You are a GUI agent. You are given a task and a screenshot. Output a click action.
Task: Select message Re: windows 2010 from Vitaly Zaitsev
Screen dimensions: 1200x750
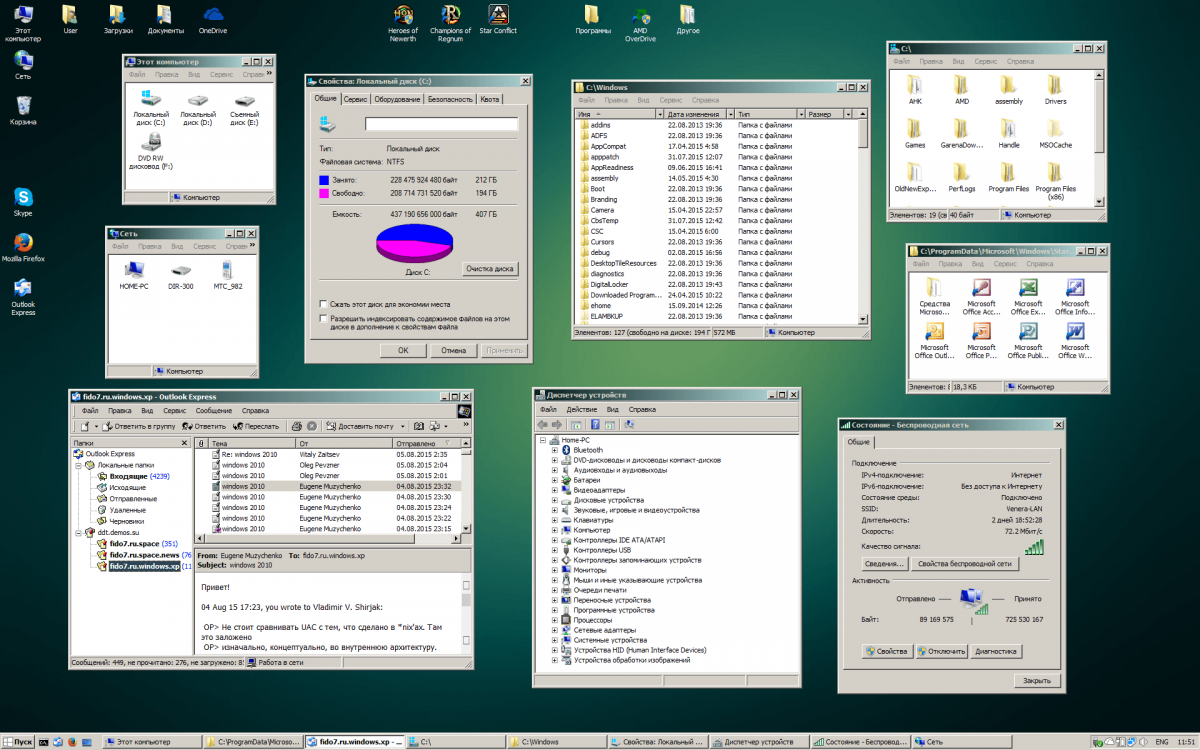click(x=330, y=454)
